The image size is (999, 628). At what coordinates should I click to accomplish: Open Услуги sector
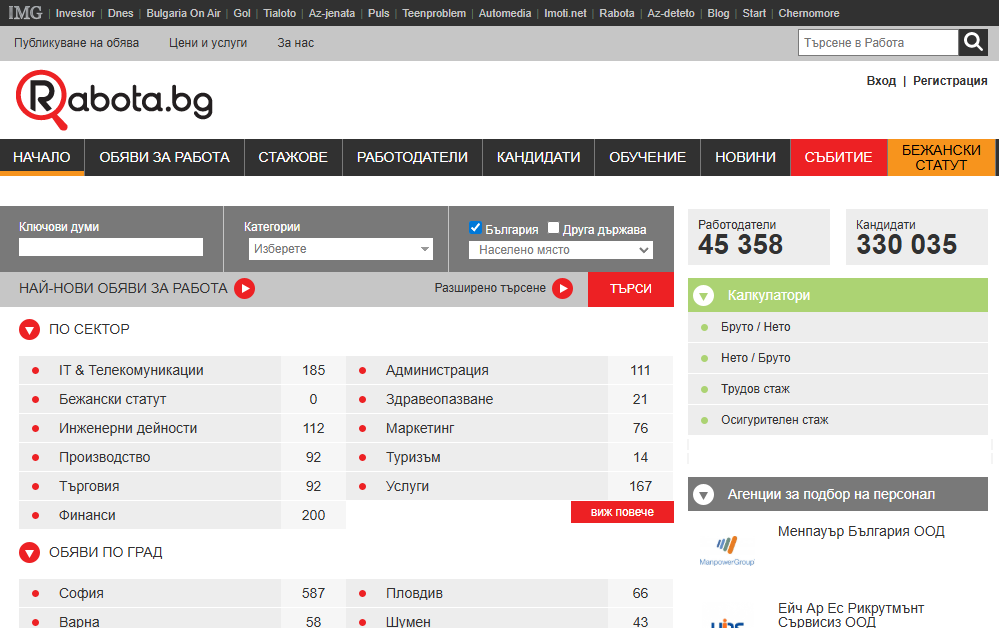pyautogui.click(x=407, y=487)
